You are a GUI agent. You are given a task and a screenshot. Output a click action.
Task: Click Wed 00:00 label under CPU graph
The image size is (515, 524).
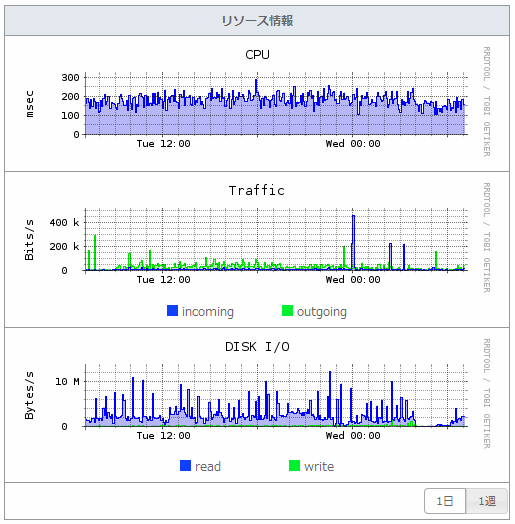pos(353,144)
